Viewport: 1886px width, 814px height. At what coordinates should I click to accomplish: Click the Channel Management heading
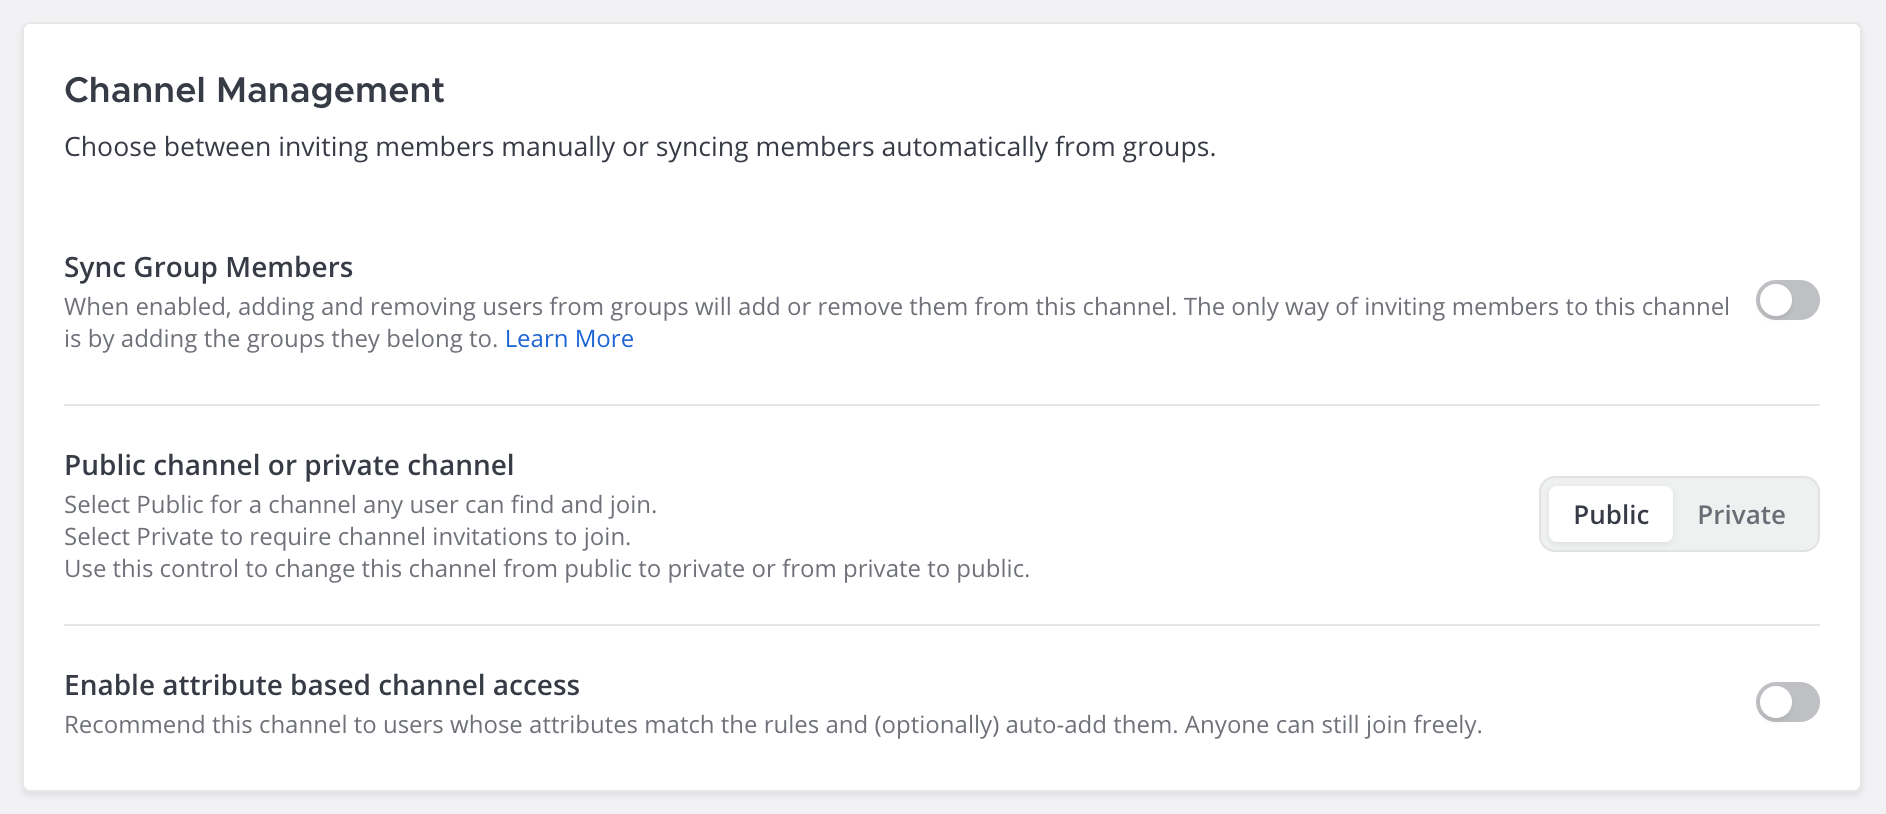pos(254,90)
